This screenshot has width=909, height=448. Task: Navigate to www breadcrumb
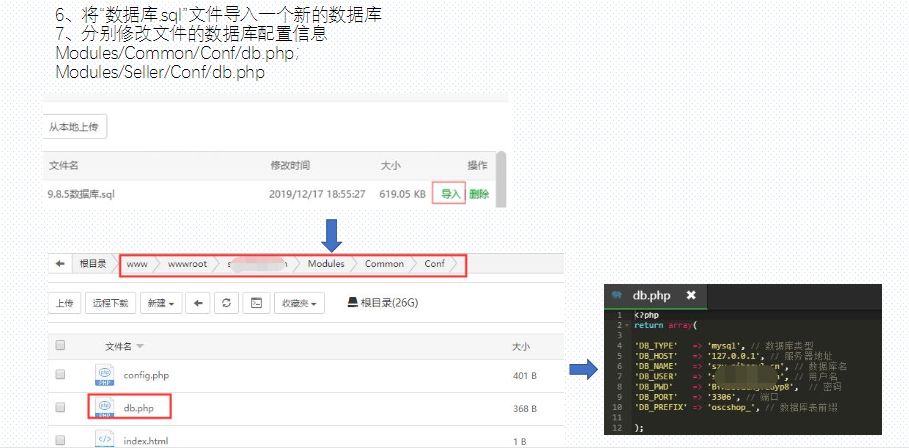pos(137,264)
